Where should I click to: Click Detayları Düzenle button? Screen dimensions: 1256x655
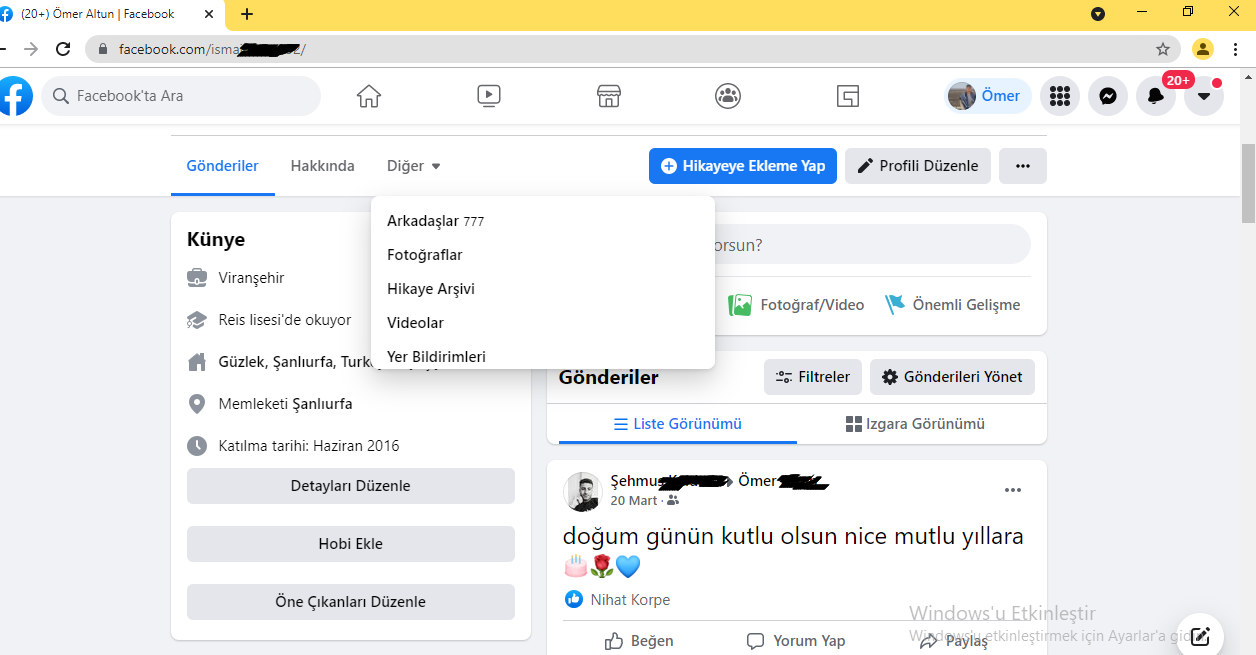pyautogui.click(x=351, y=486)
